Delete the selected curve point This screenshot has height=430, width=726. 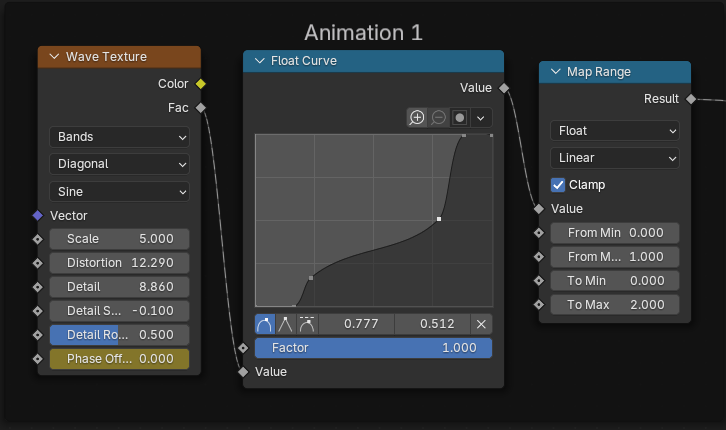click(481, 324)
